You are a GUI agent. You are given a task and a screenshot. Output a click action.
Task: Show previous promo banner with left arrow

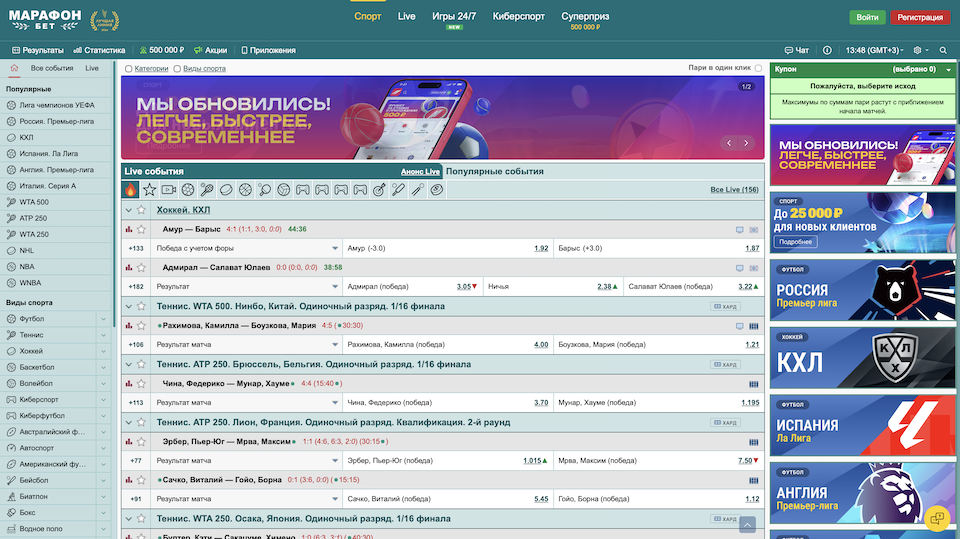point(729,143)
